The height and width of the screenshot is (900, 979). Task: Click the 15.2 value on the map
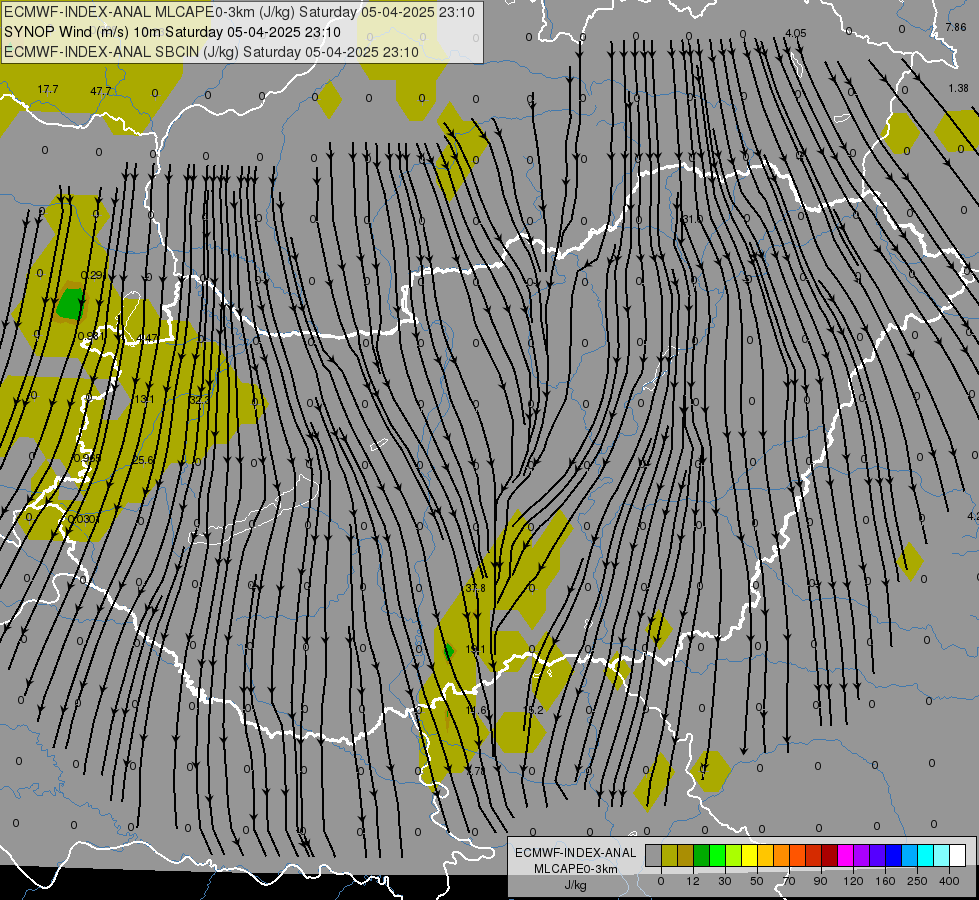click(533, 710)
